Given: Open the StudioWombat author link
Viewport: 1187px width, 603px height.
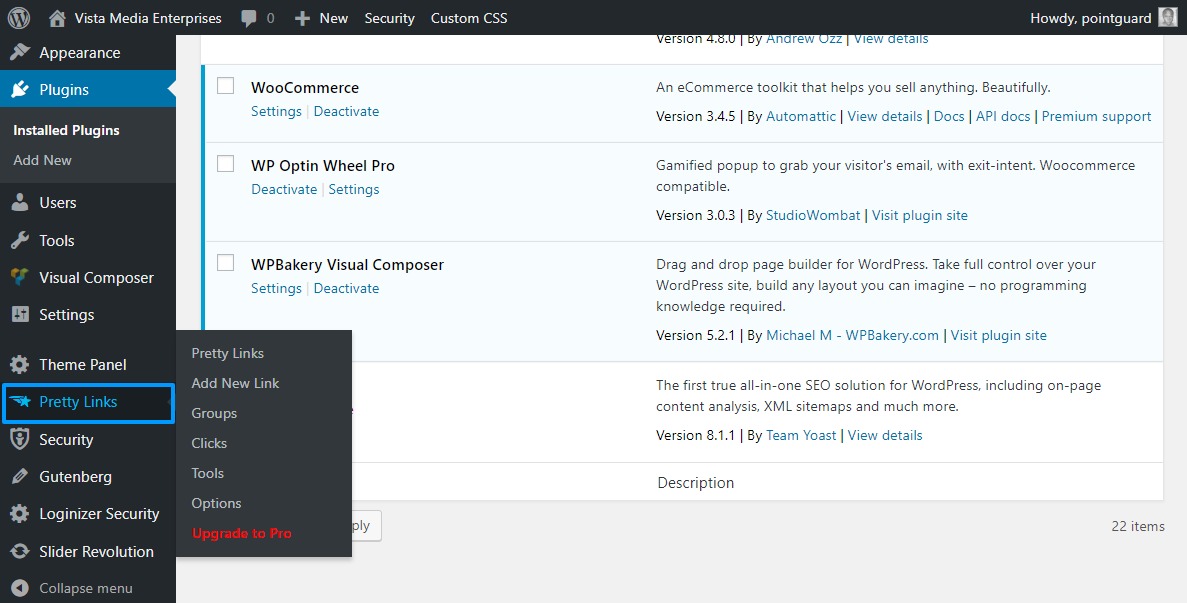Looking at the screenshot, I should point(813,216).
